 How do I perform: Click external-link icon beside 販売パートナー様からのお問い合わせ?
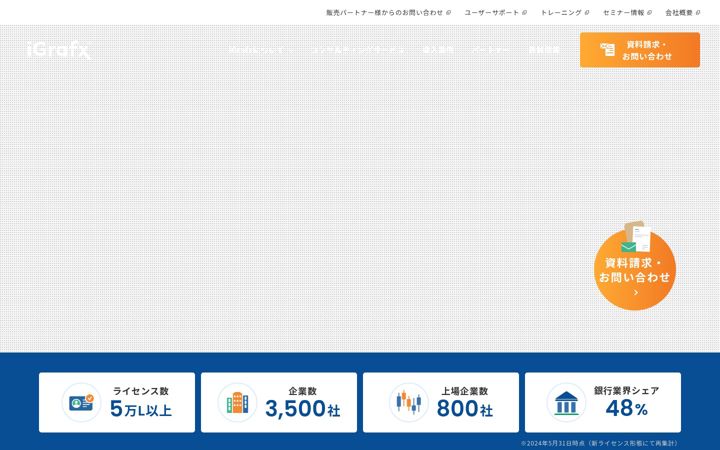[x=449, y=13]
